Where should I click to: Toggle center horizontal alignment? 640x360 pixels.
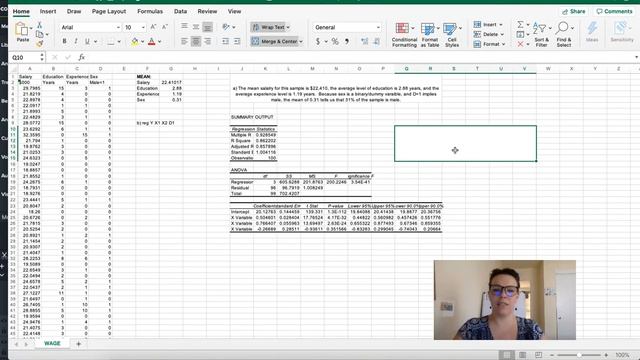pyautogui.click(x=196, y=41)
